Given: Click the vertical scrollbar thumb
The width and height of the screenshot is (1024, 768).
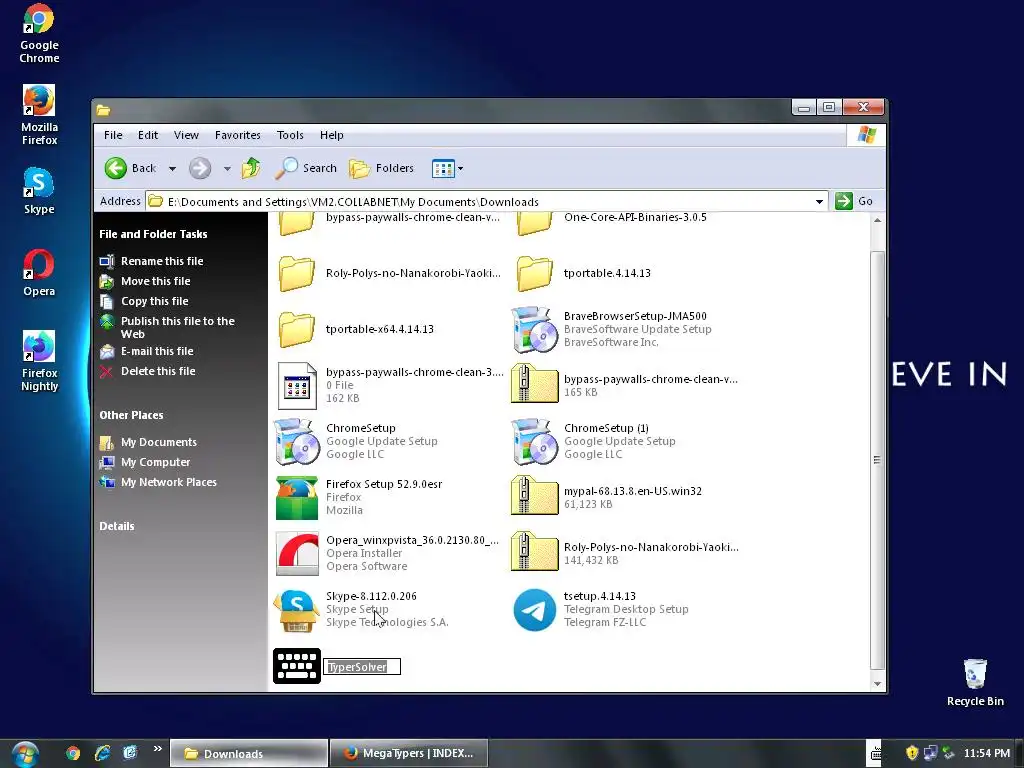Looking at the screenshot, I should [878, 460].
